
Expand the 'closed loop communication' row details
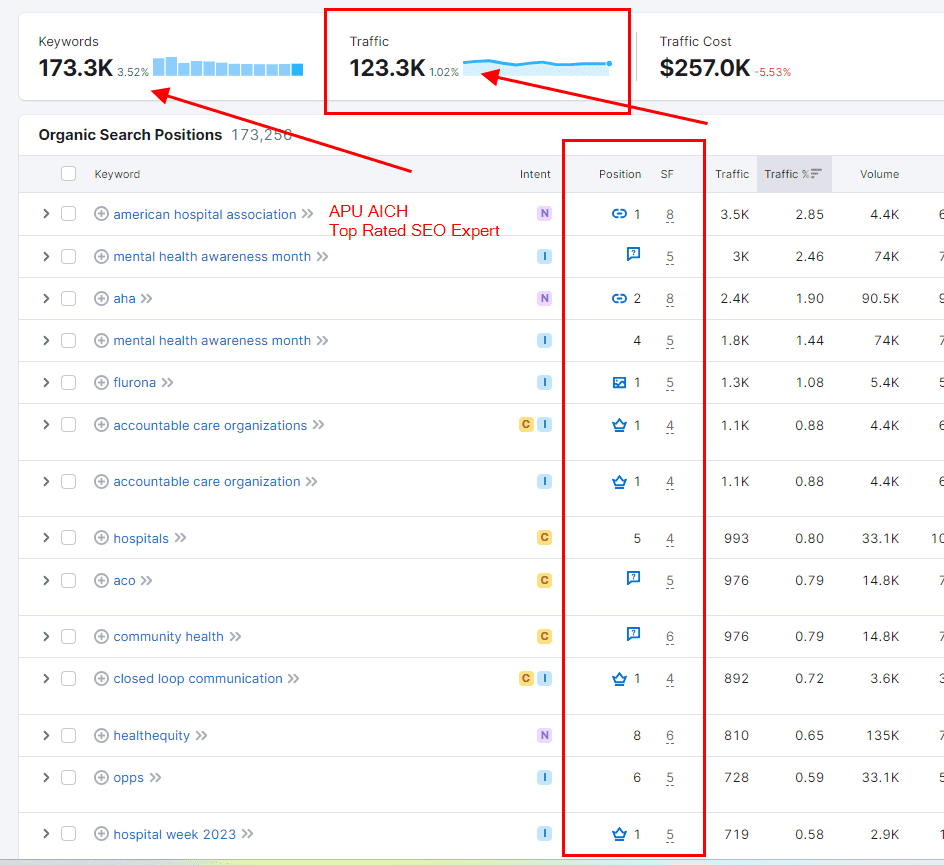[45, 679]
